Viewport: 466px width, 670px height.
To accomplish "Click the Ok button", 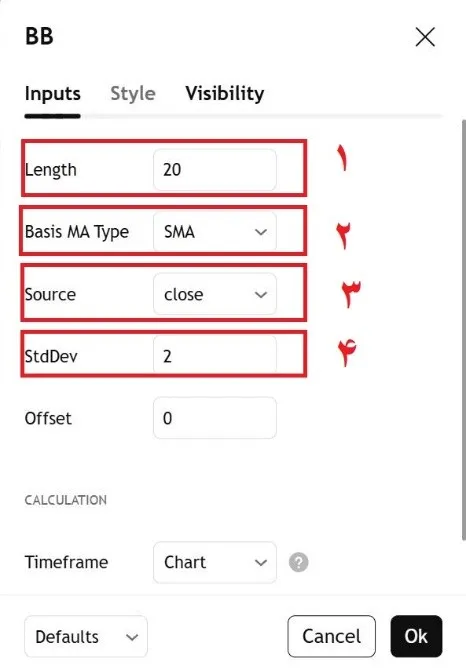I will 416,636.
